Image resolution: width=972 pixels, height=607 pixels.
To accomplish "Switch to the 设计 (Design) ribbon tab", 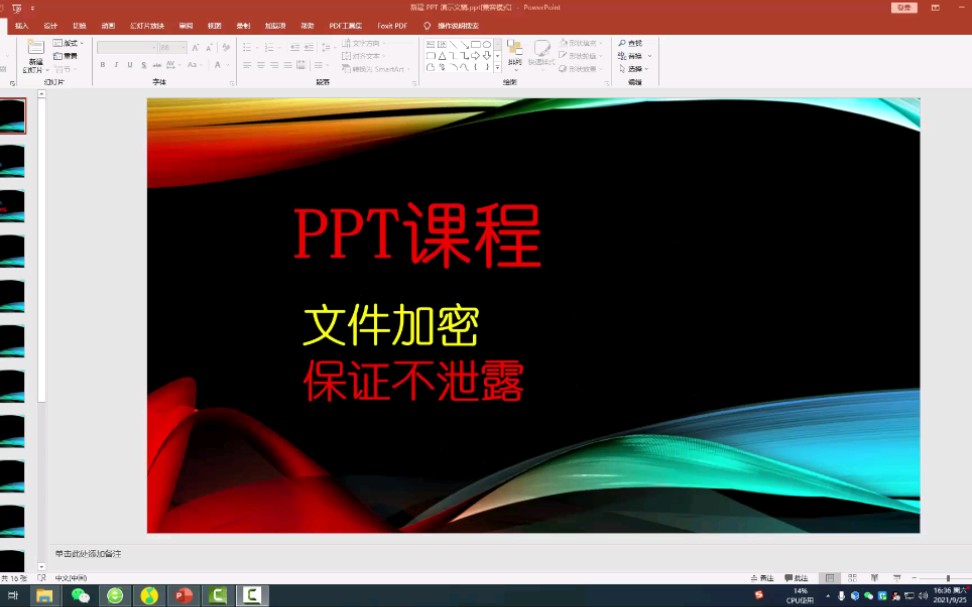I will (x=50, y=25).
